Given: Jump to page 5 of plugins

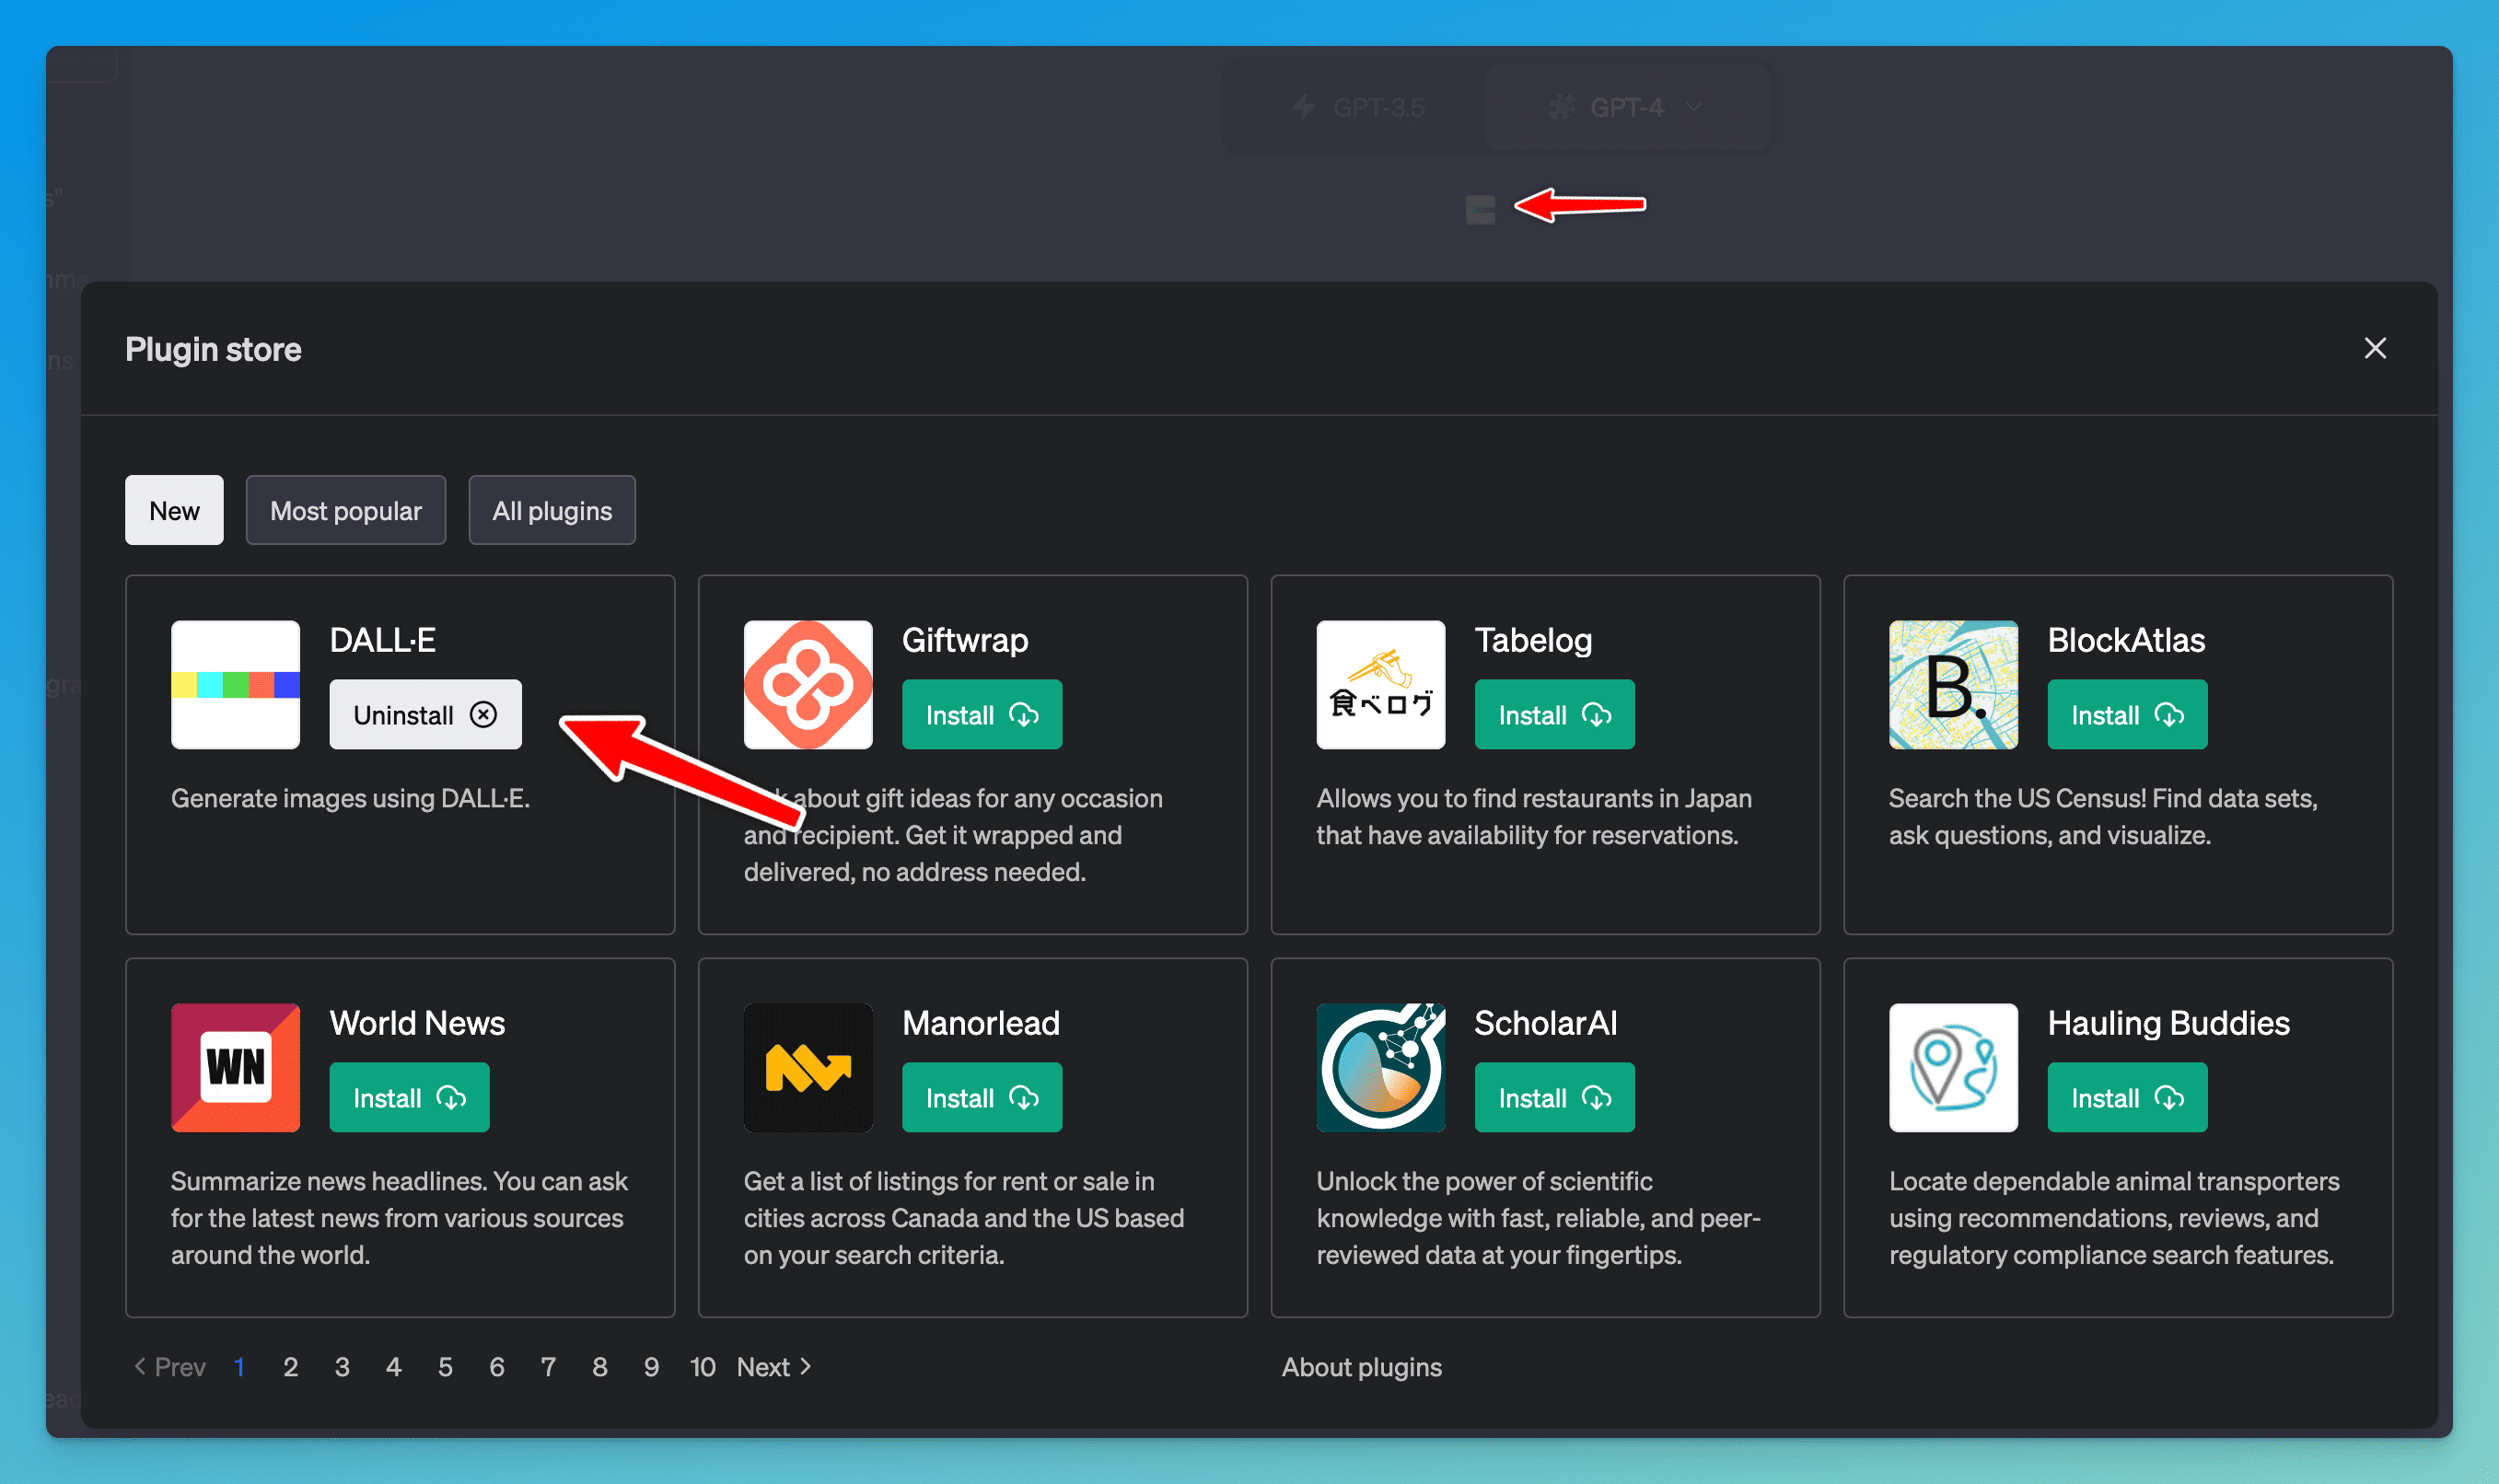Looking at the screenshot, I should (445, 1367).
